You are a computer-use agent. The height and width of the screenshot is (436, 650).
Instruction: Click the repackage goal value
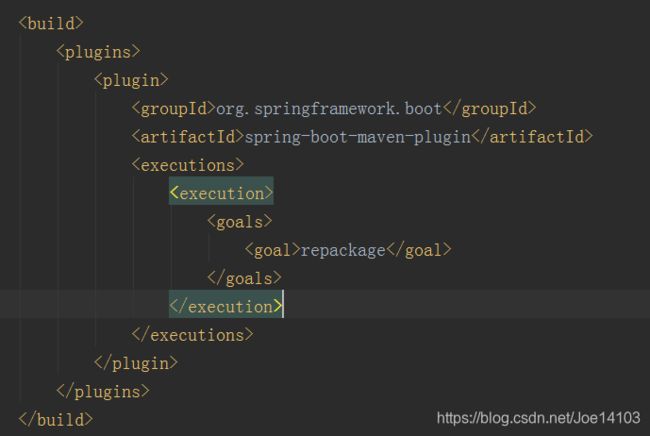click(x=343, y=250)
